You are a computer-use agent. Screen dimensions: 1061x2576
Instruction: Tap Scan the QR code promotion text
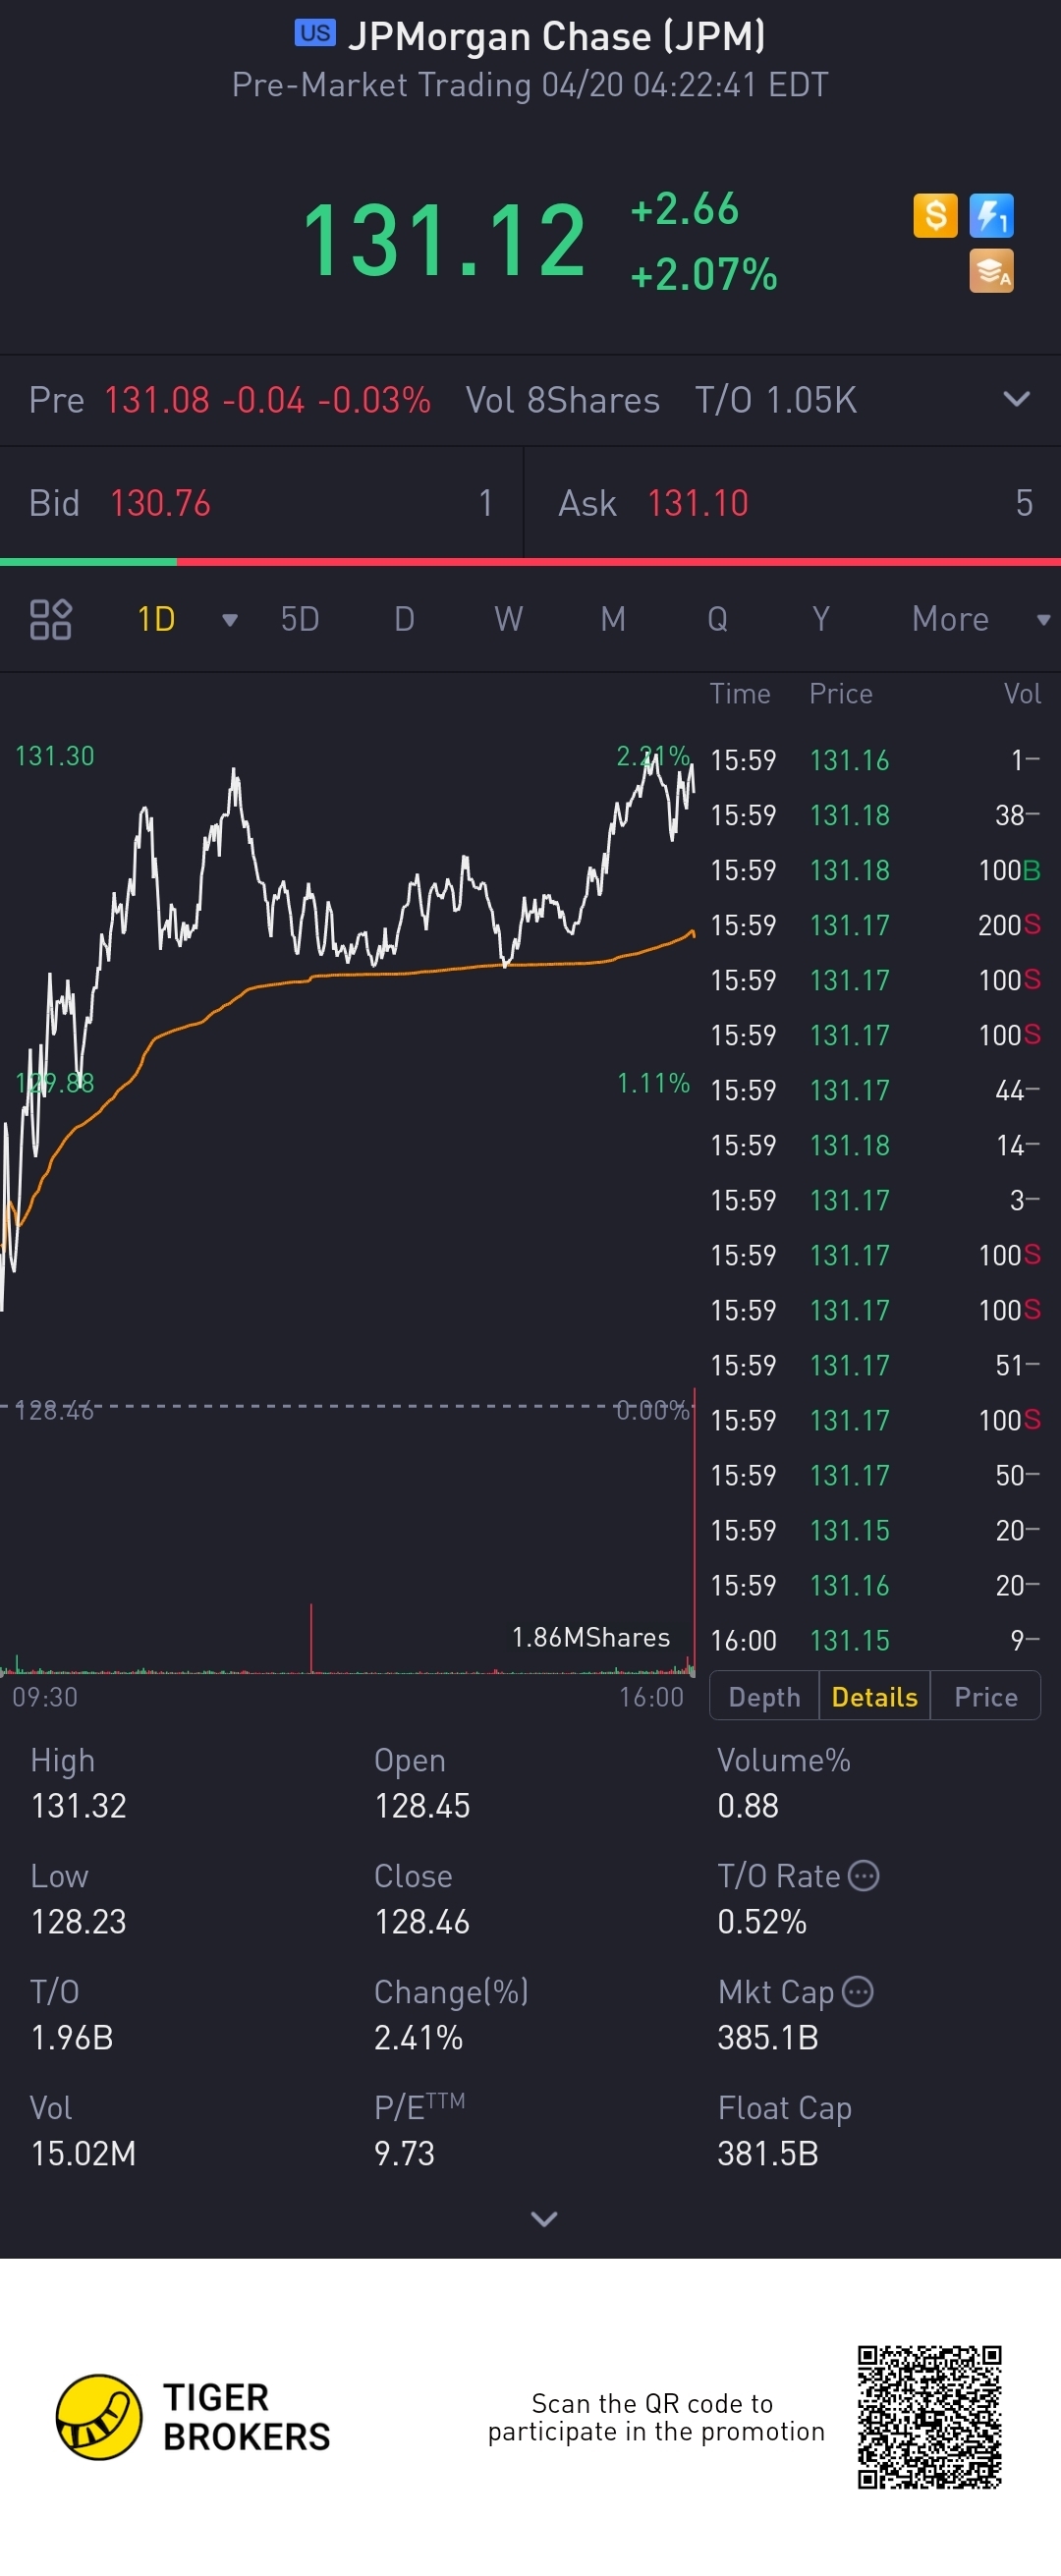(x=656, y=2417)
